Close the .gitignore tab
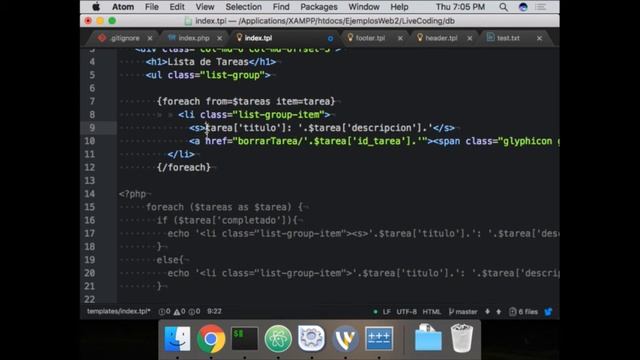The image size is (640, 360). (x=150, y=38)
